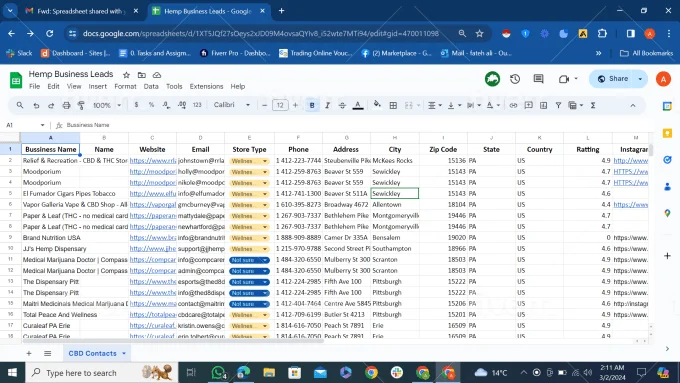
Task: Open the functions sigma menu
Action: coord(593,105)
